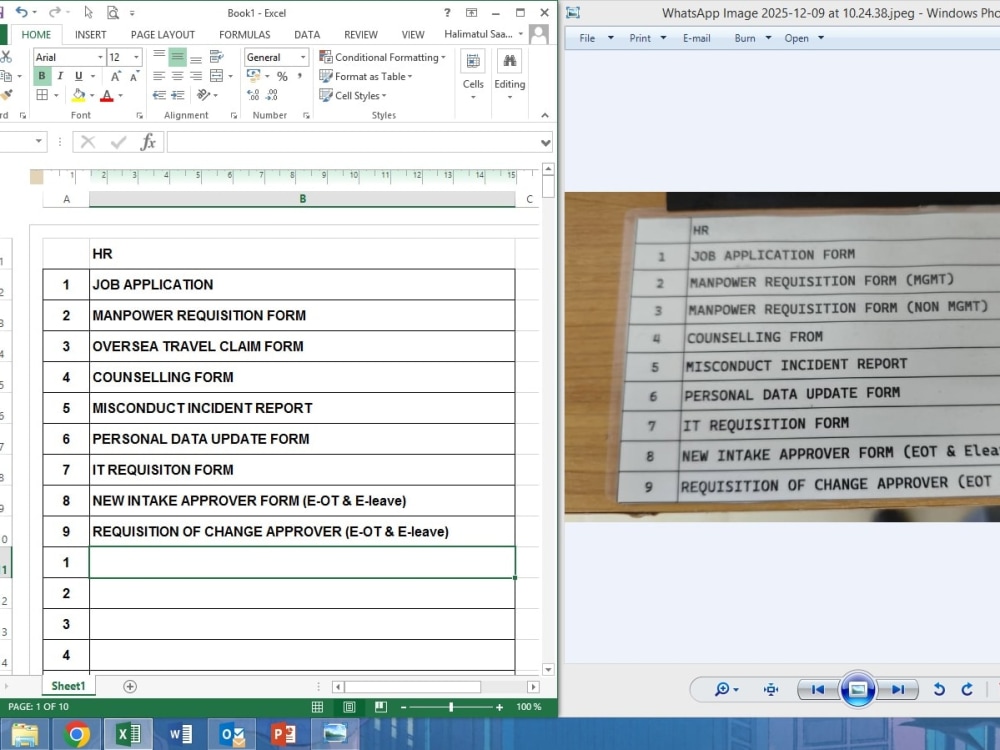This screenshot has height=750, width=1000.
Task: Select column B header
Action: tap(302, 199)
